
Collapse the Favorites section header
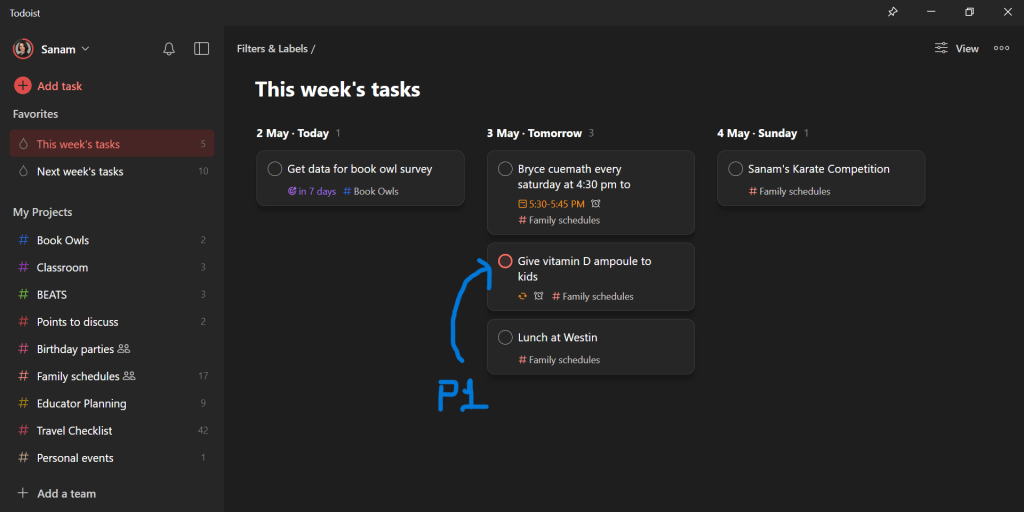(x=36, y=114)
